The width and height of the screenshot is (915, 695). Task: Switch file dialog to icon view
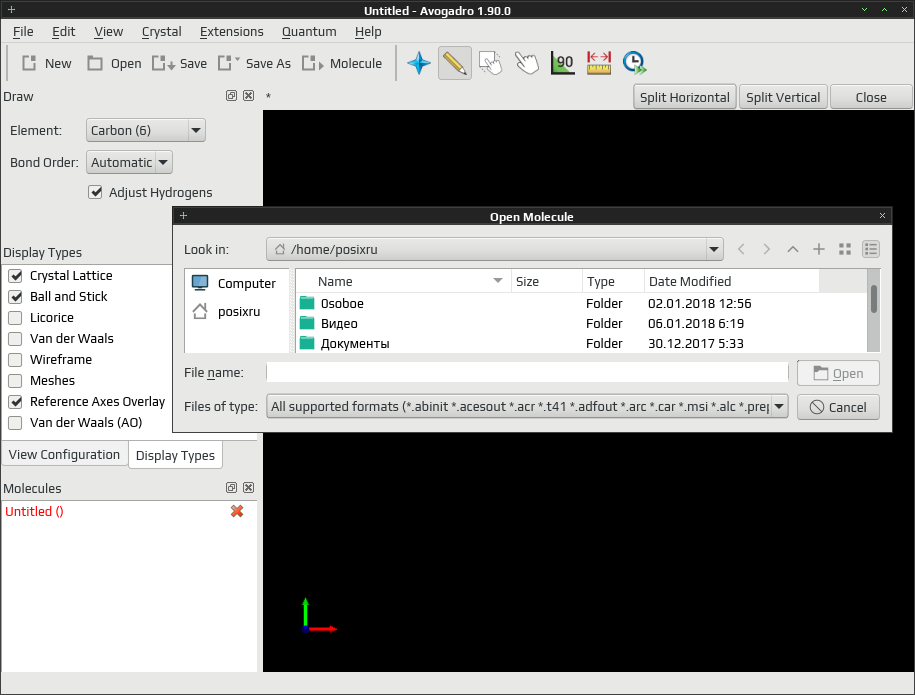844,250
